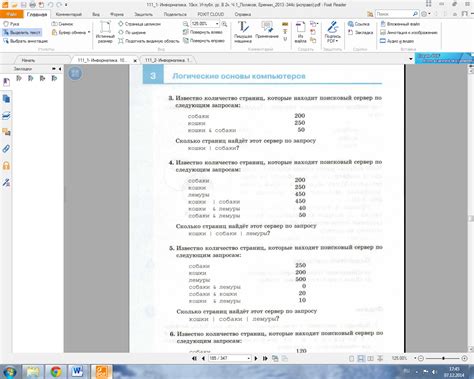Screen dimensions: 474x379
Task: Open the 125% zoom combo box in ribbon
Action: (x=205, y=24)
